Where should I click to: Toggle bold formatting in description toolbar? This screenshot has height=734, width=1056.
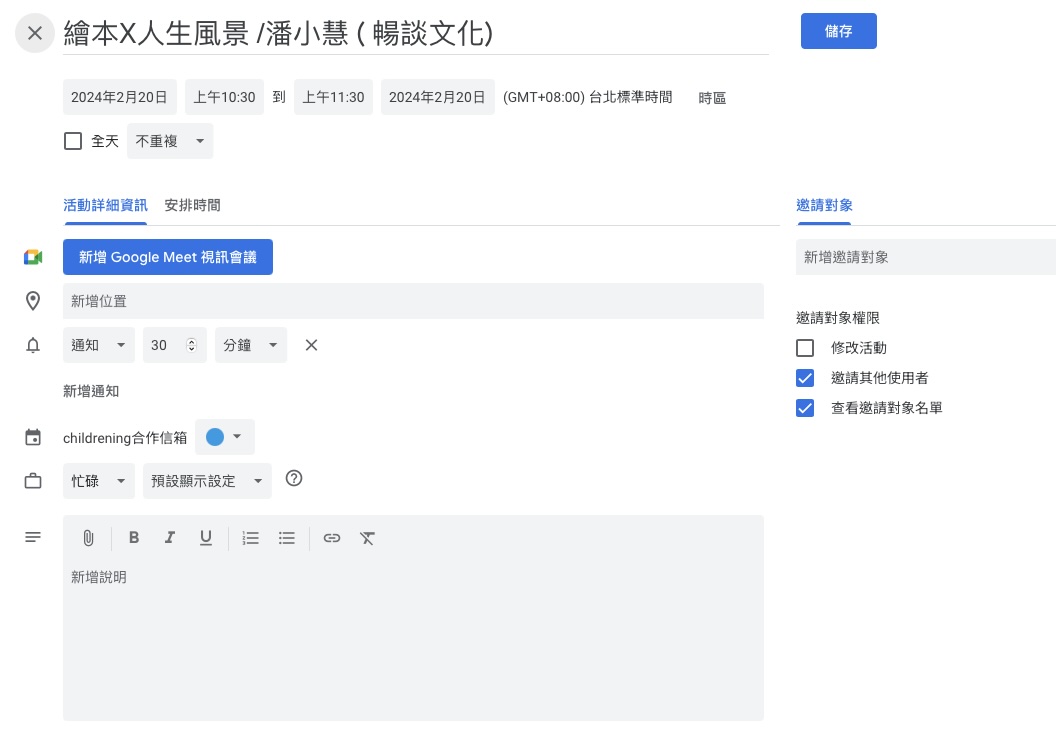coord(133,538)
